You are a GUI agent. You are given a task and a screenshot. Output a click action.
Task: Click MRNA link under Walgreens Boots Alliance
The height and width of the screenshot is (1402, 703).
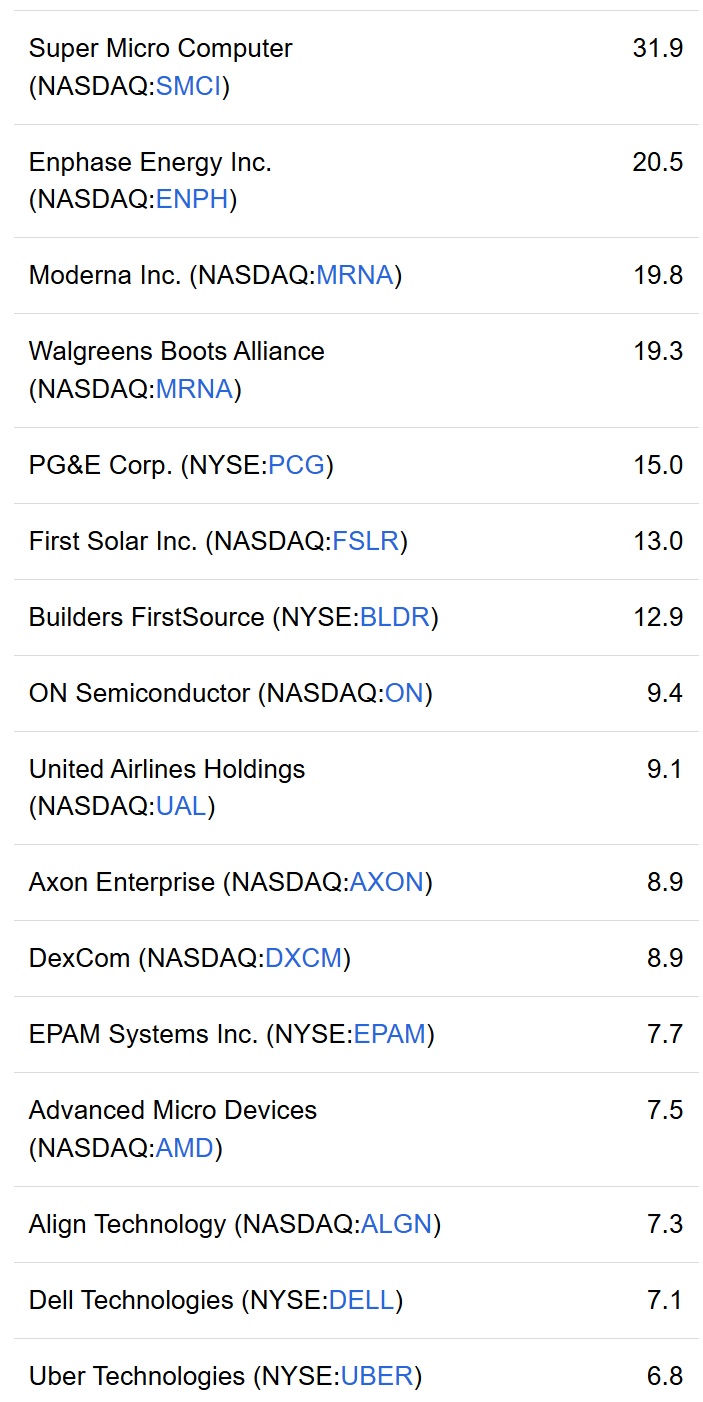point(195,389)
